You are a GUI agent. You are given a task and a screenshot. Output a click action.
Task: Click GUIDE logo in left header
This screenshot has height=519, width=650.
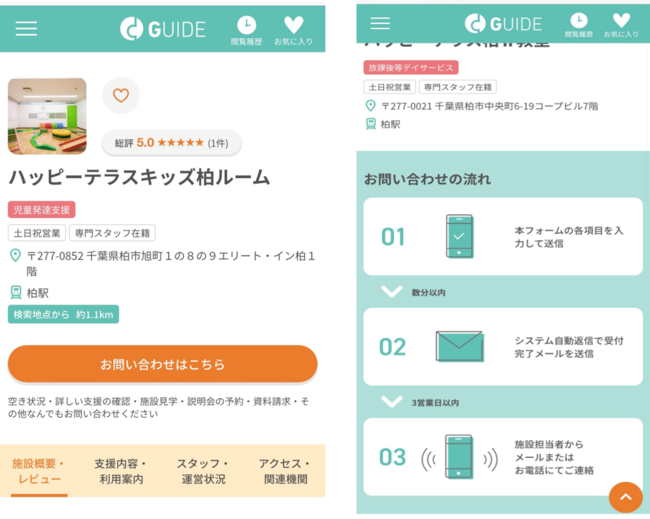[x=163, y=29]
